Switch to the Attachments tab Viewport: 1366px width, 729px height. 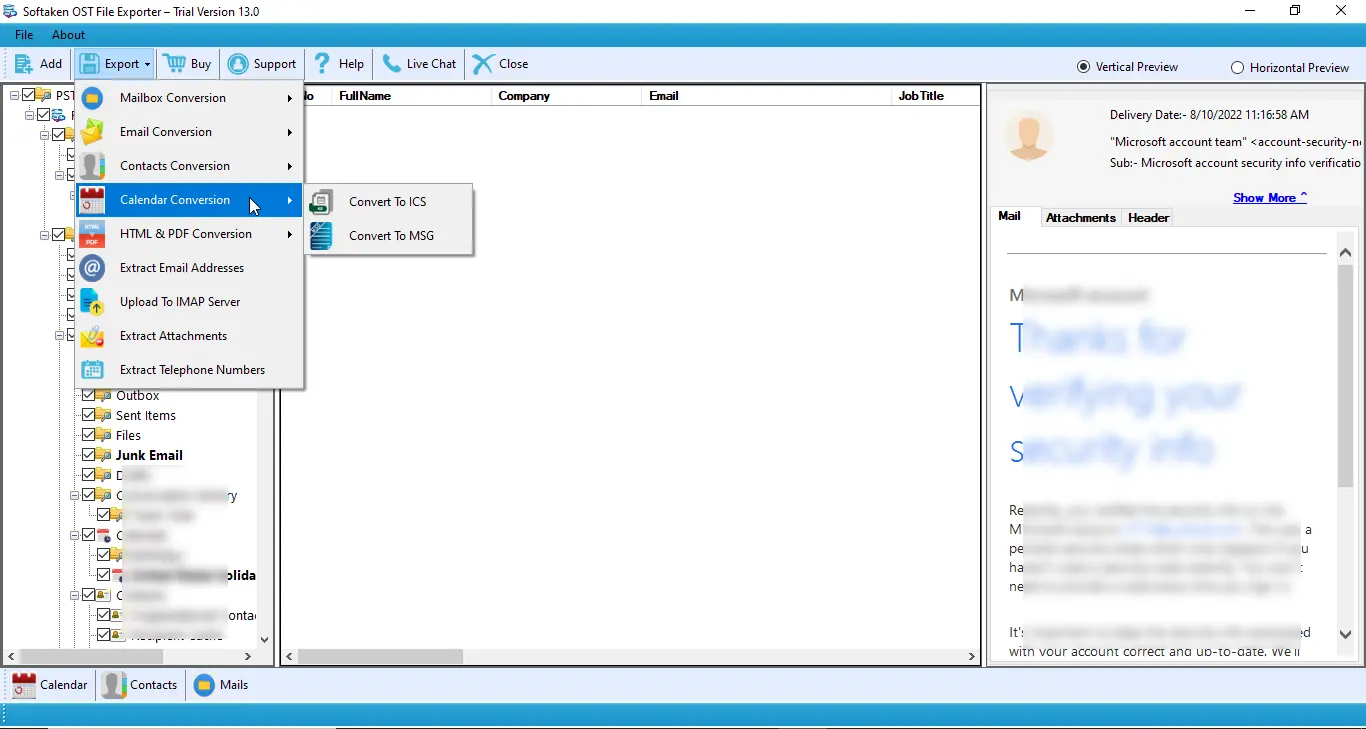pos(1080,217)
